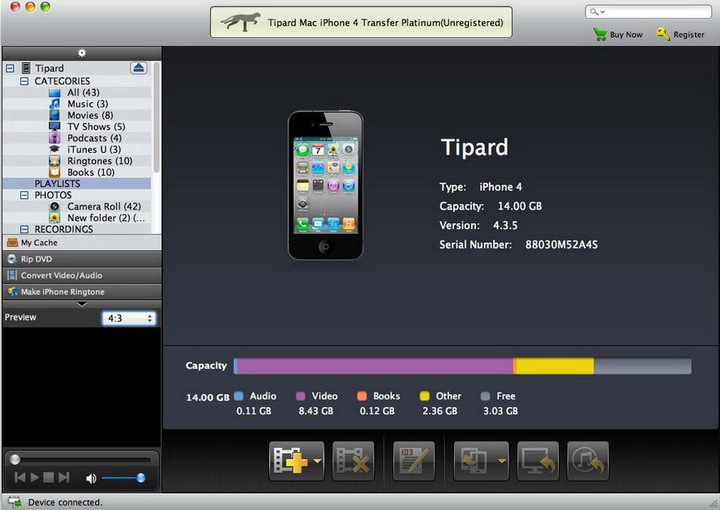Screen dimensions: 720x510
Task: Click the Books icon in tree
Action: pyautogui.click(x=55, y=172)
